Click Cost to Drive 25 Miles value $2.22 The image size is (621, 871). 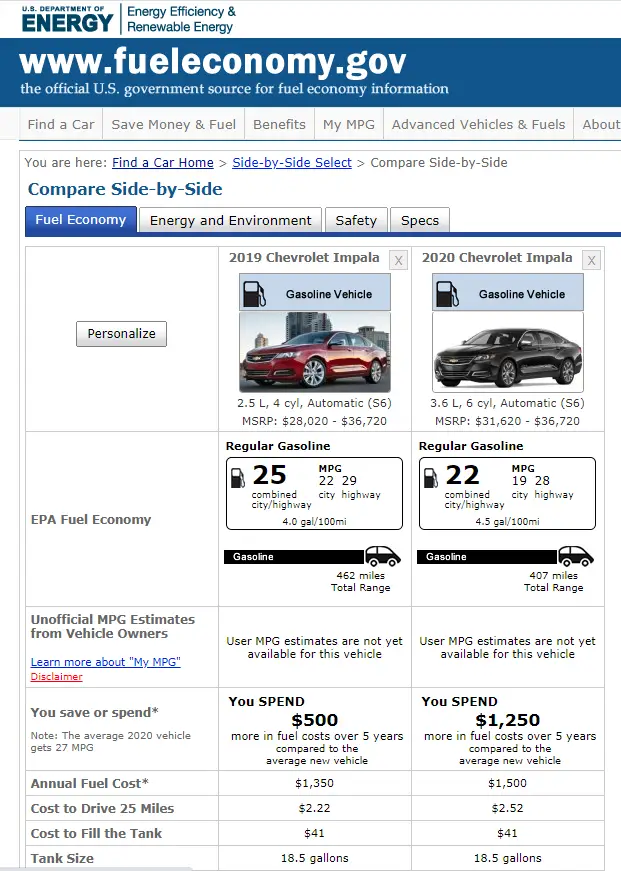click(x=314, y=808)
